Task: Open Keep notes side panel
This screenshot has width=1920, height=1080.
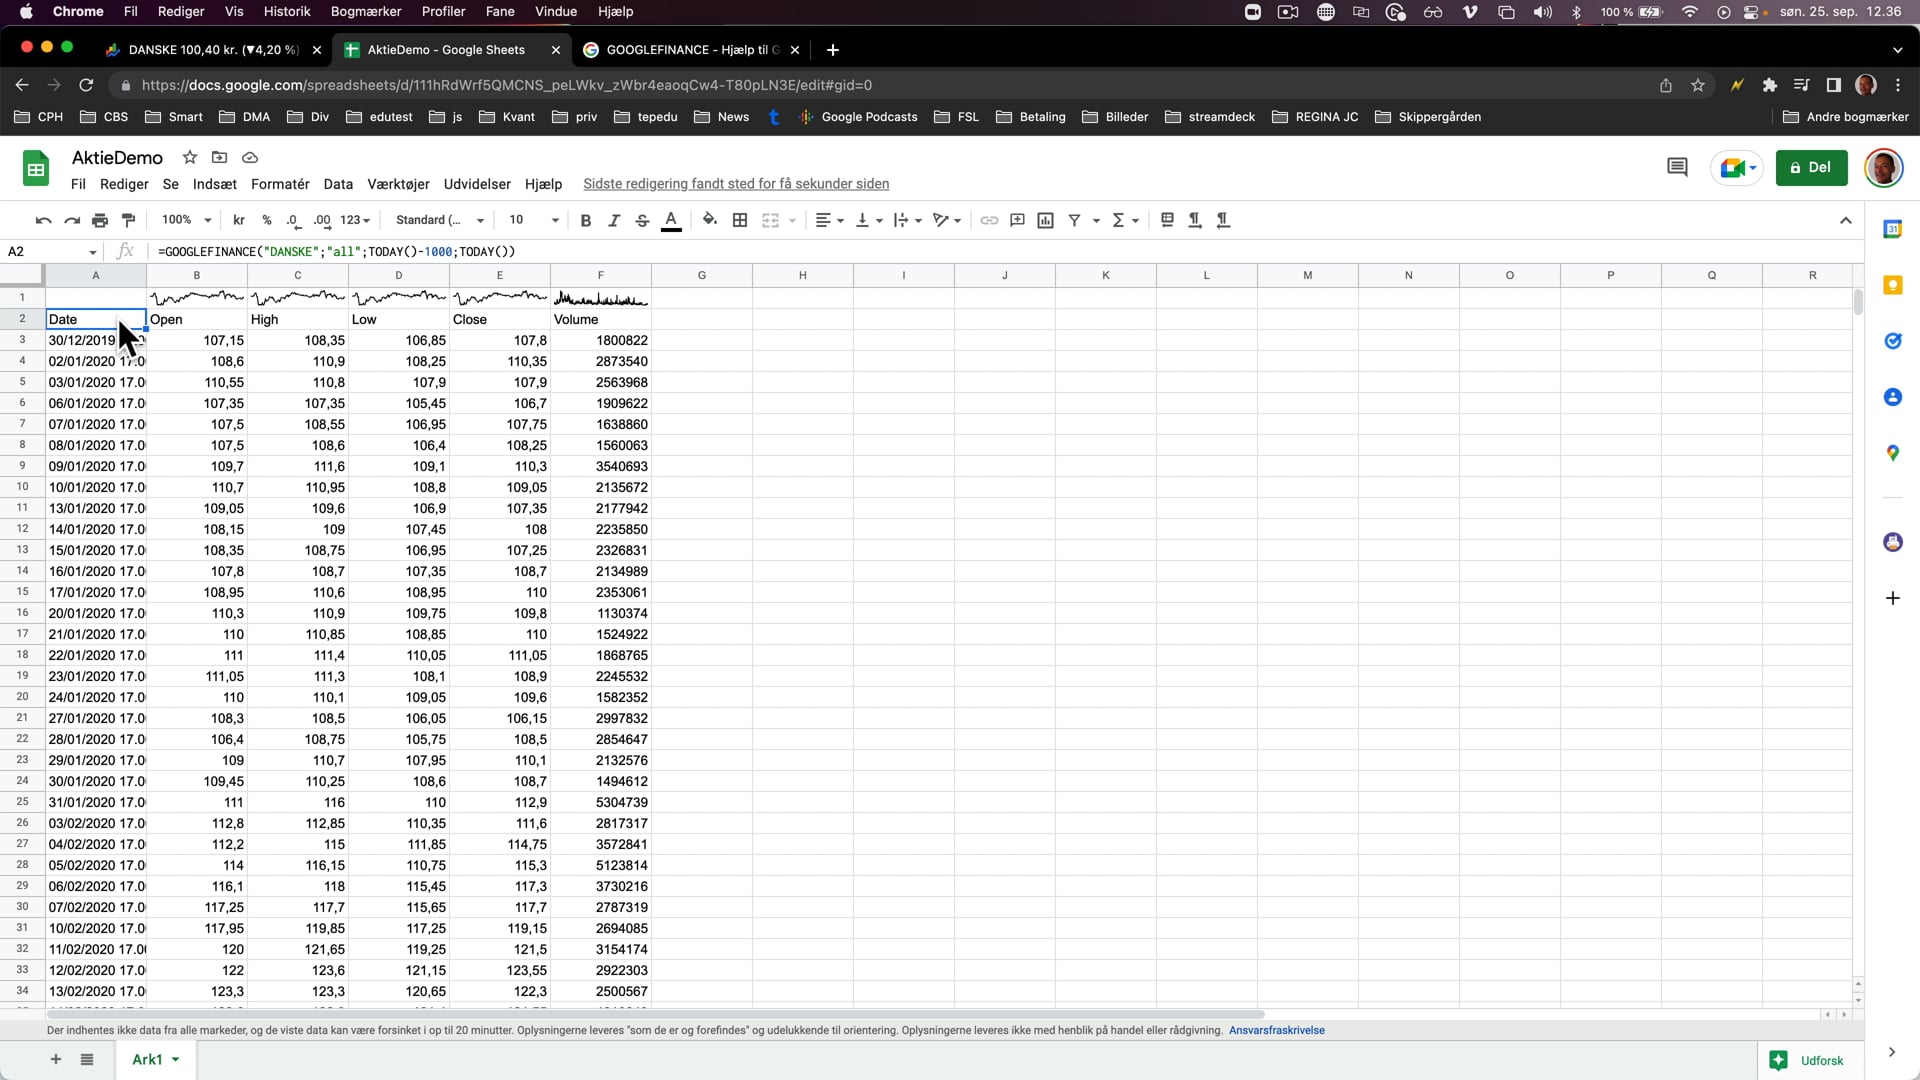Action: point(1892,285)
